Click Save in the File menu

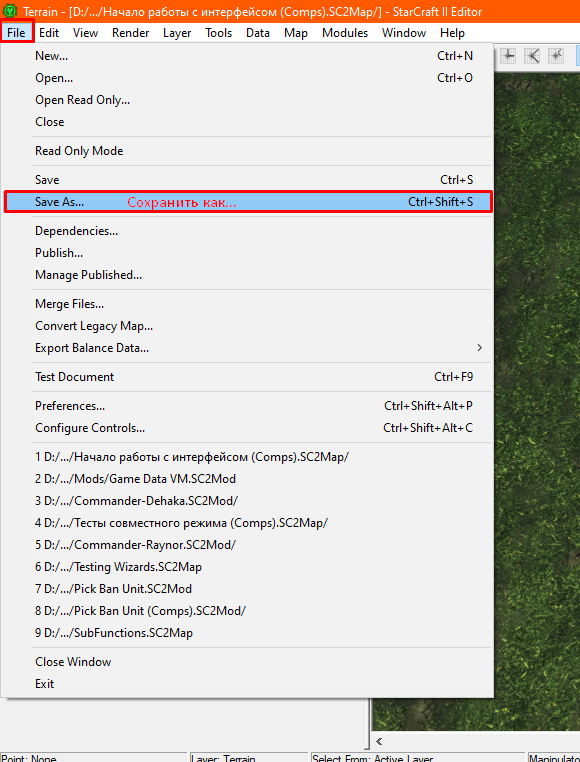pyautogui.click(x=248, y=180)
